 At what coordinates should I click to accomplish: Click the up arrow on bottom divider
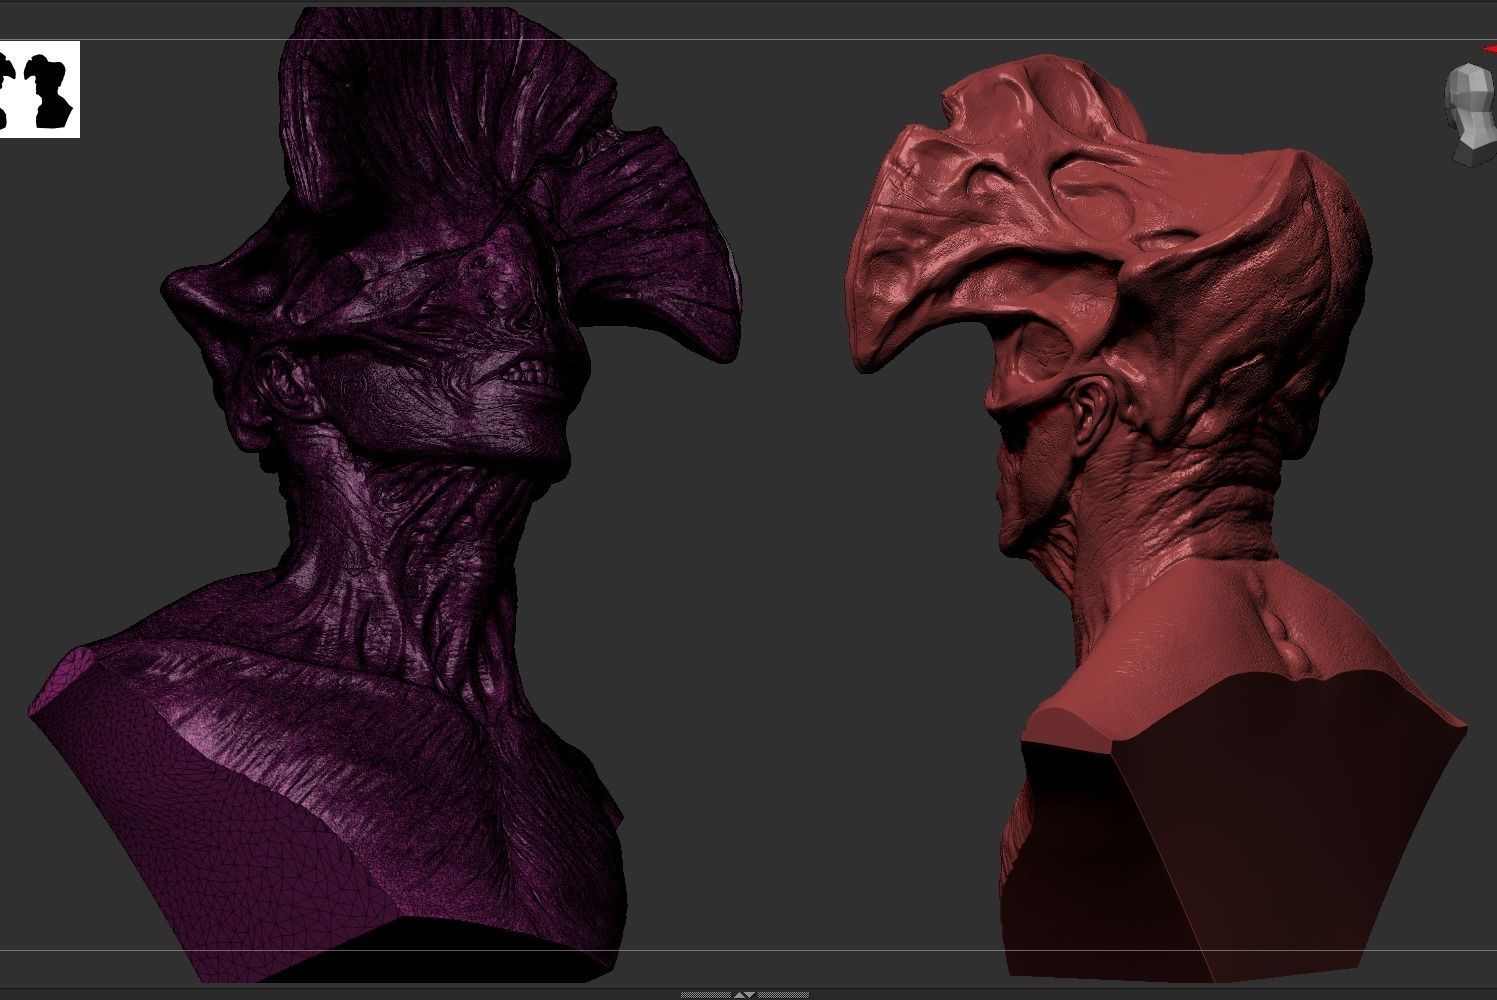click(x=739, y=995)
